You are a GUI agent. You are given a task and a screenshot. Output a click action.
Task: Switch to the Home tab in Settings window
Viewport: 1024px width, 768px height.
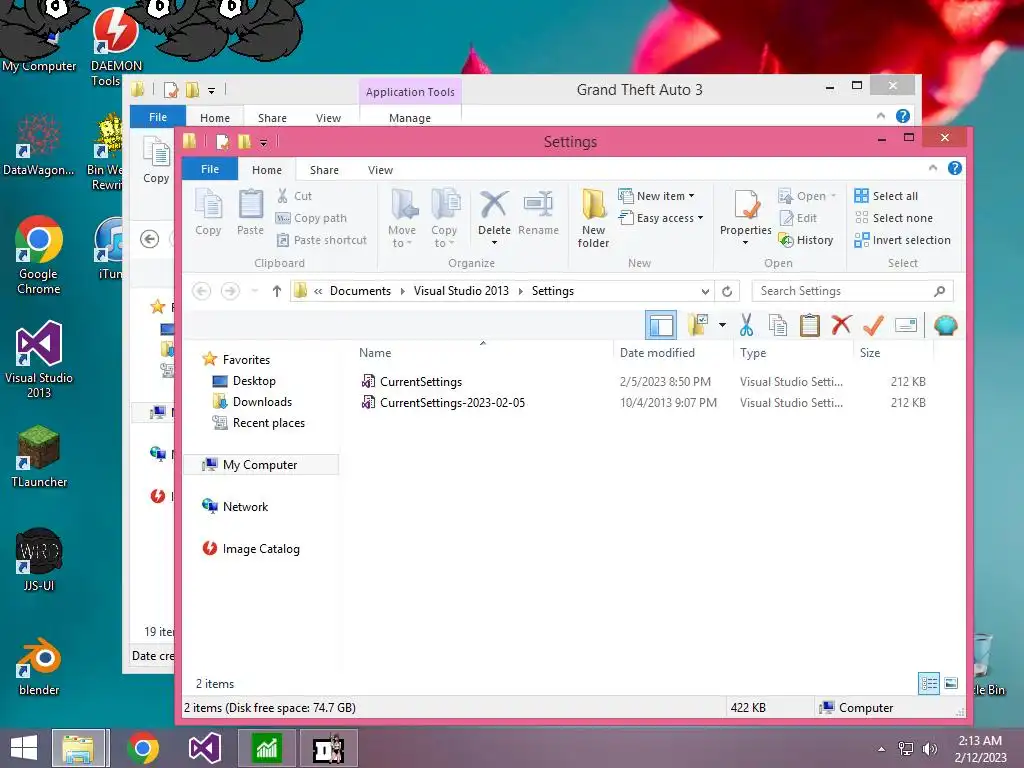267,170
